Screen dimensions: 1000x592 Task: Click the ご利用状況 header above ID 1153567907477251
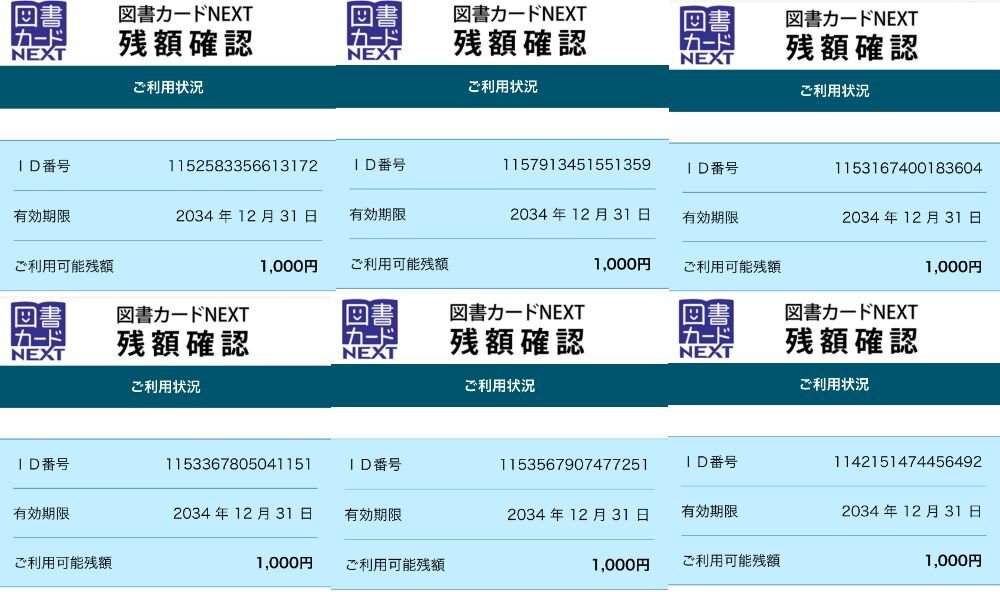click(x=499, y=386)
